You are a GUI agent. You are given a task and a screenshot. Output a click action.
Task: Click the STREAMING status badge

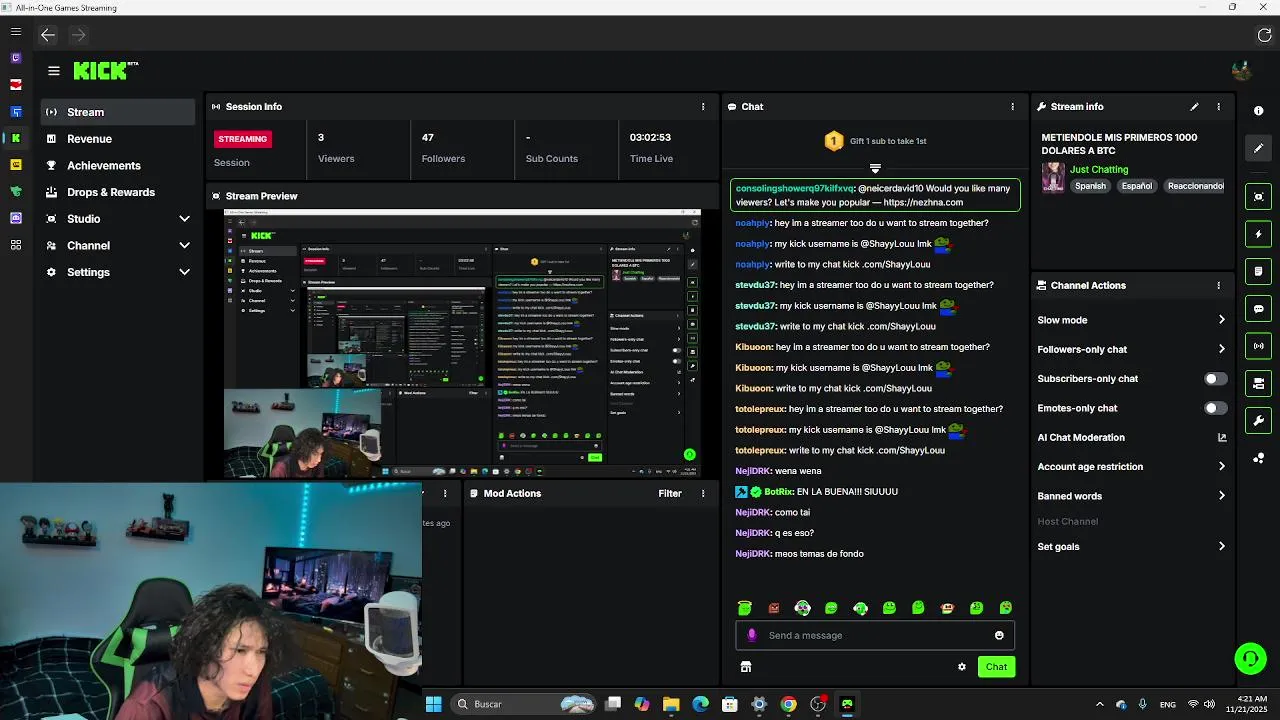point(242,139)
